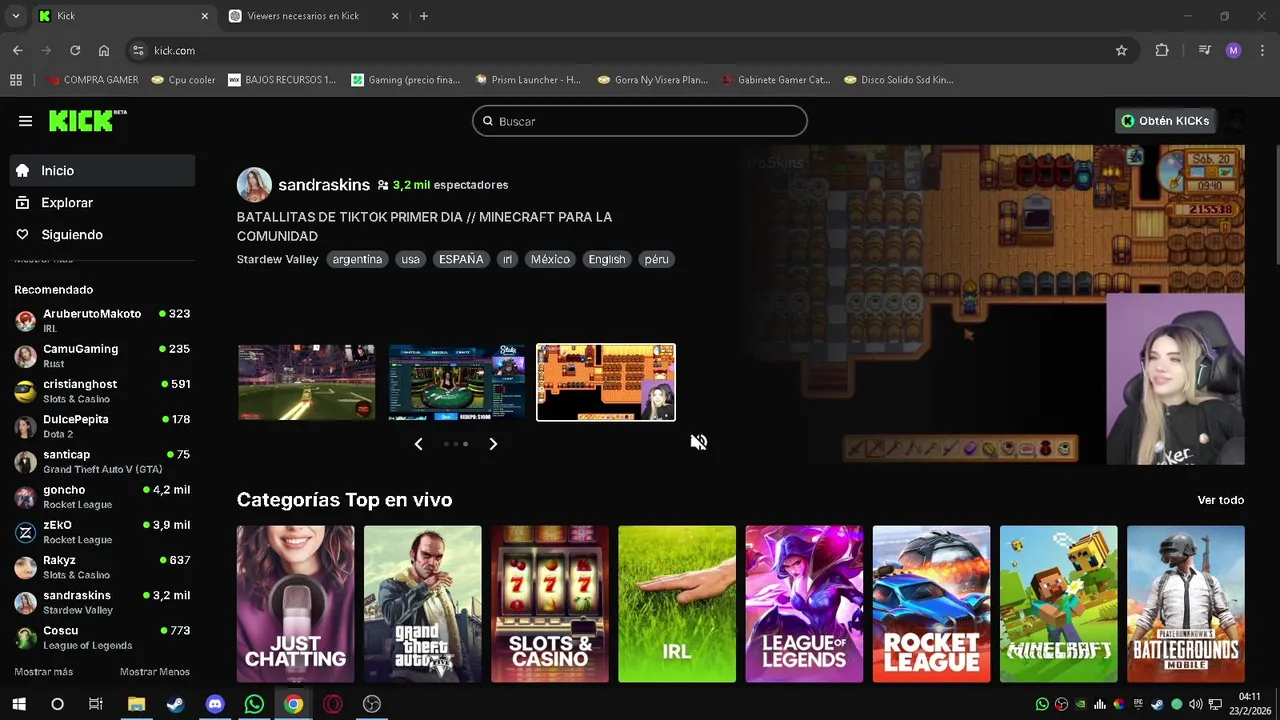Viewport: 1280px width, 720px height.
Task: Open recommended channel santicap
Action: [102, 461]
